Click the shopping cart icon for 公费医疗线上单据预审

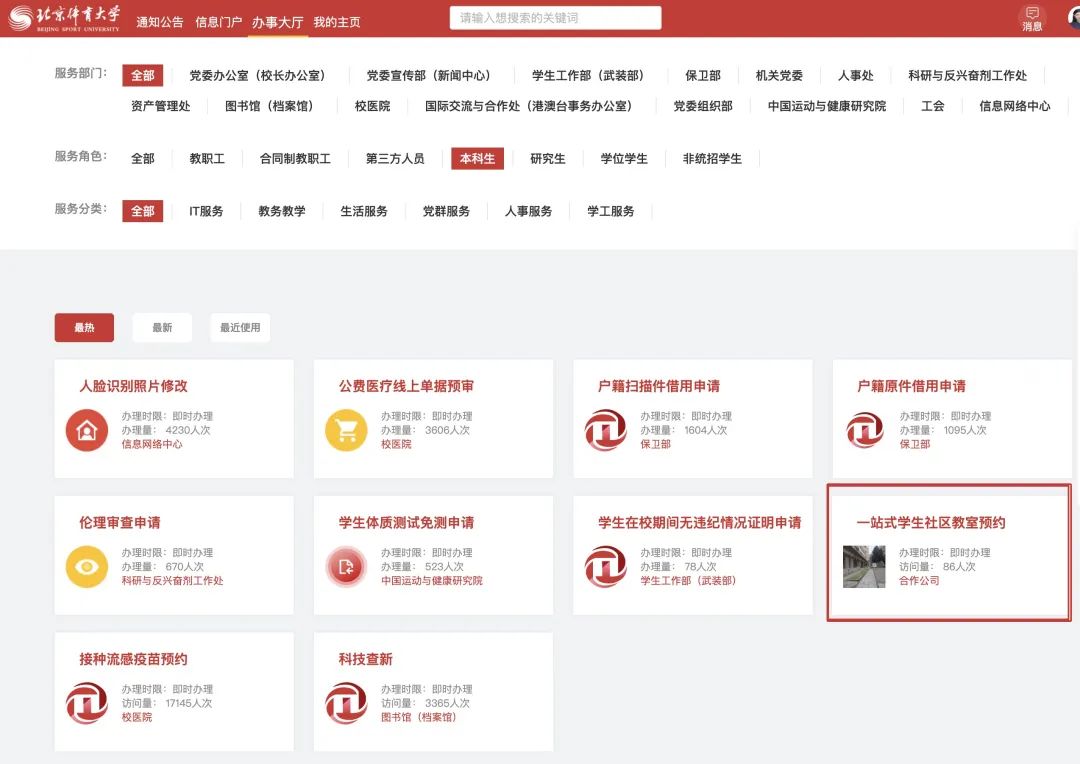(346, 430)
